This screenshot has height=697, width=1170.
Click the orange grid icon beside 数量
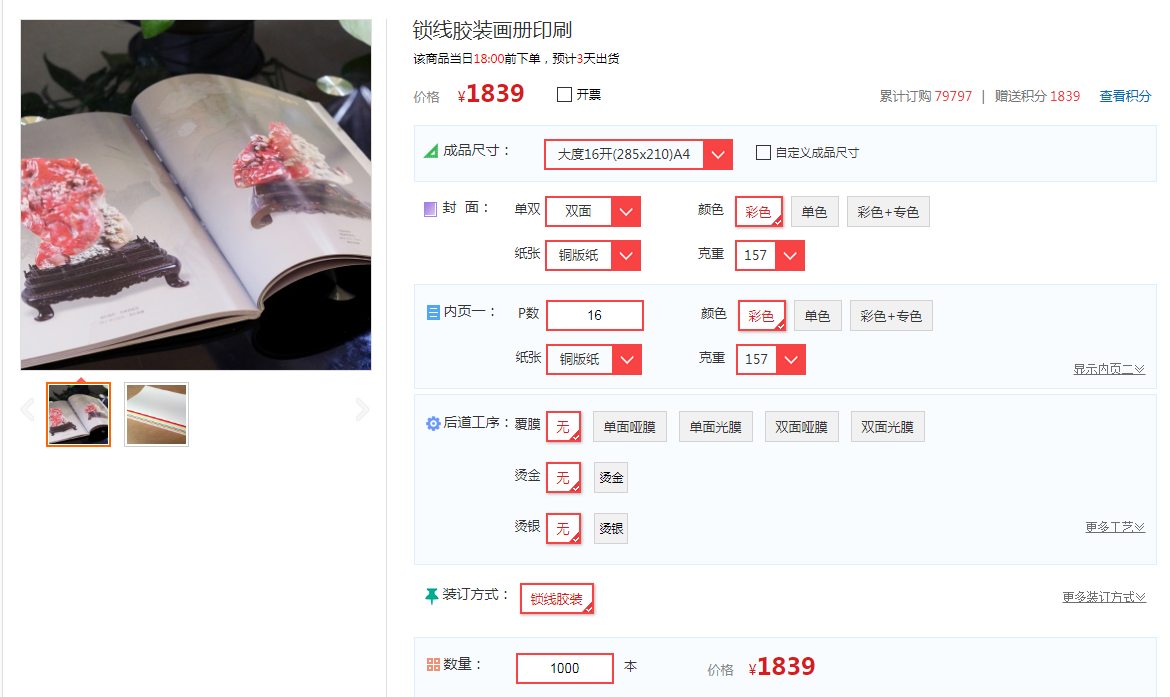click(433, 664)
